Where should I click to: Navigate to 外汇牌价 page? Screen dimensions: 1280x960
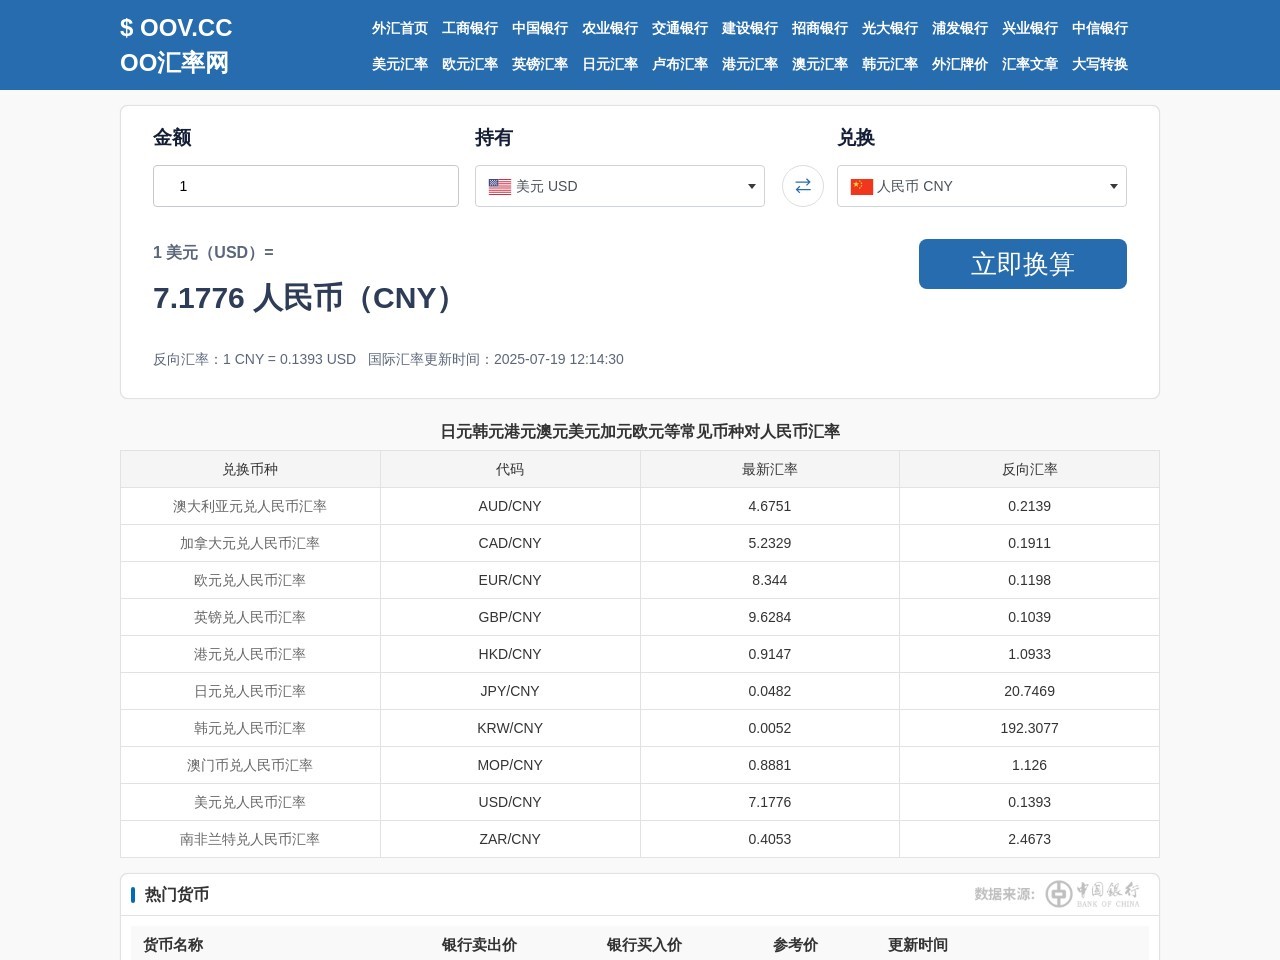pos(959,64)
